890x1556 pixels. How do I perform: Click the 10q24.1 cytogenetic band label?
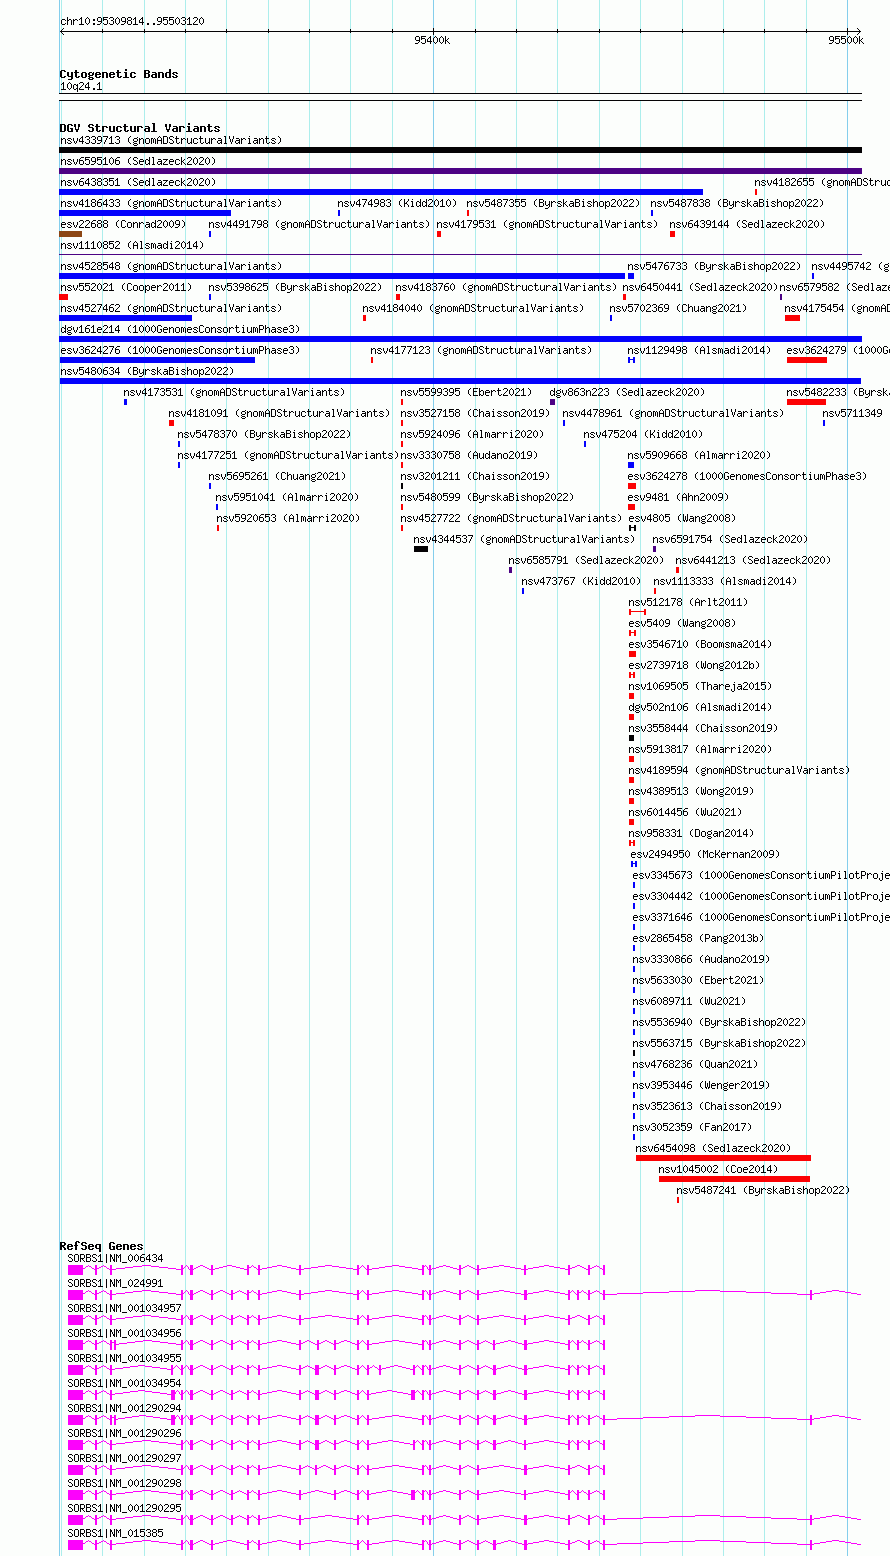point(81,86)
